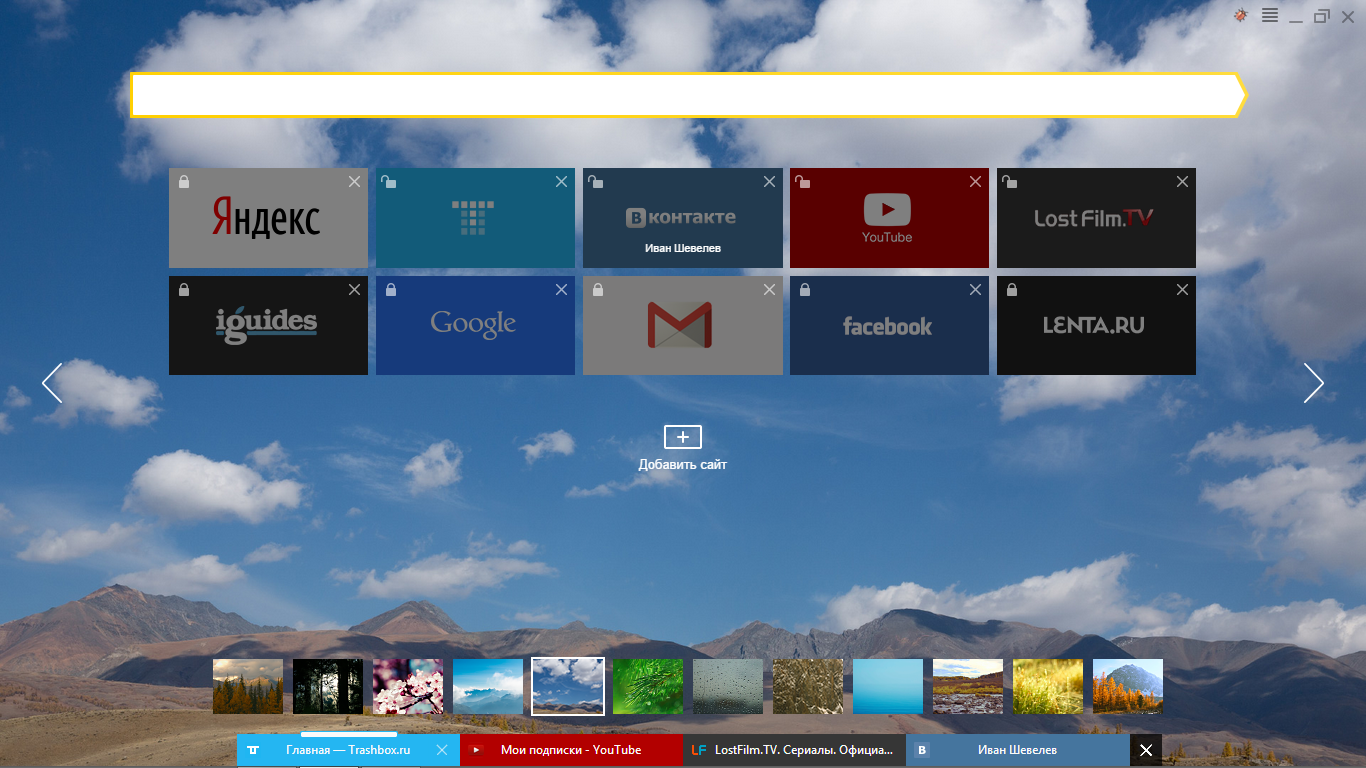Remove the Google tile with its X
This screenshot has width=1366, height=768.
[561, 290]
